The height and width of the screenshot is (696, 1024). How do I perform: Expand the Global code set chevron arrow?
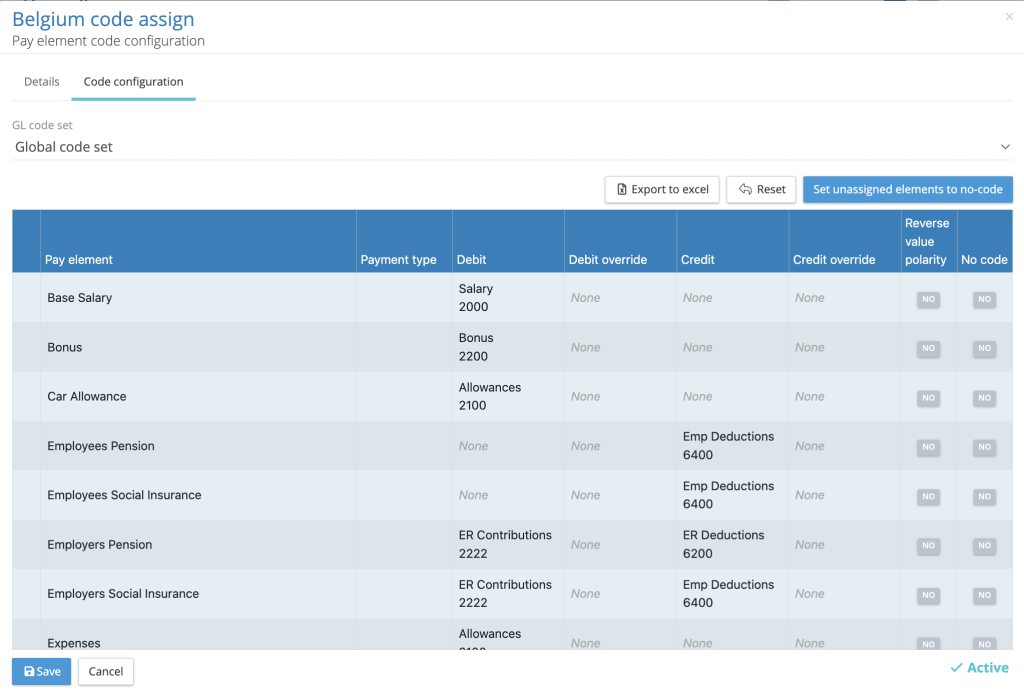pyautogui.click(x=1005, y=147)
